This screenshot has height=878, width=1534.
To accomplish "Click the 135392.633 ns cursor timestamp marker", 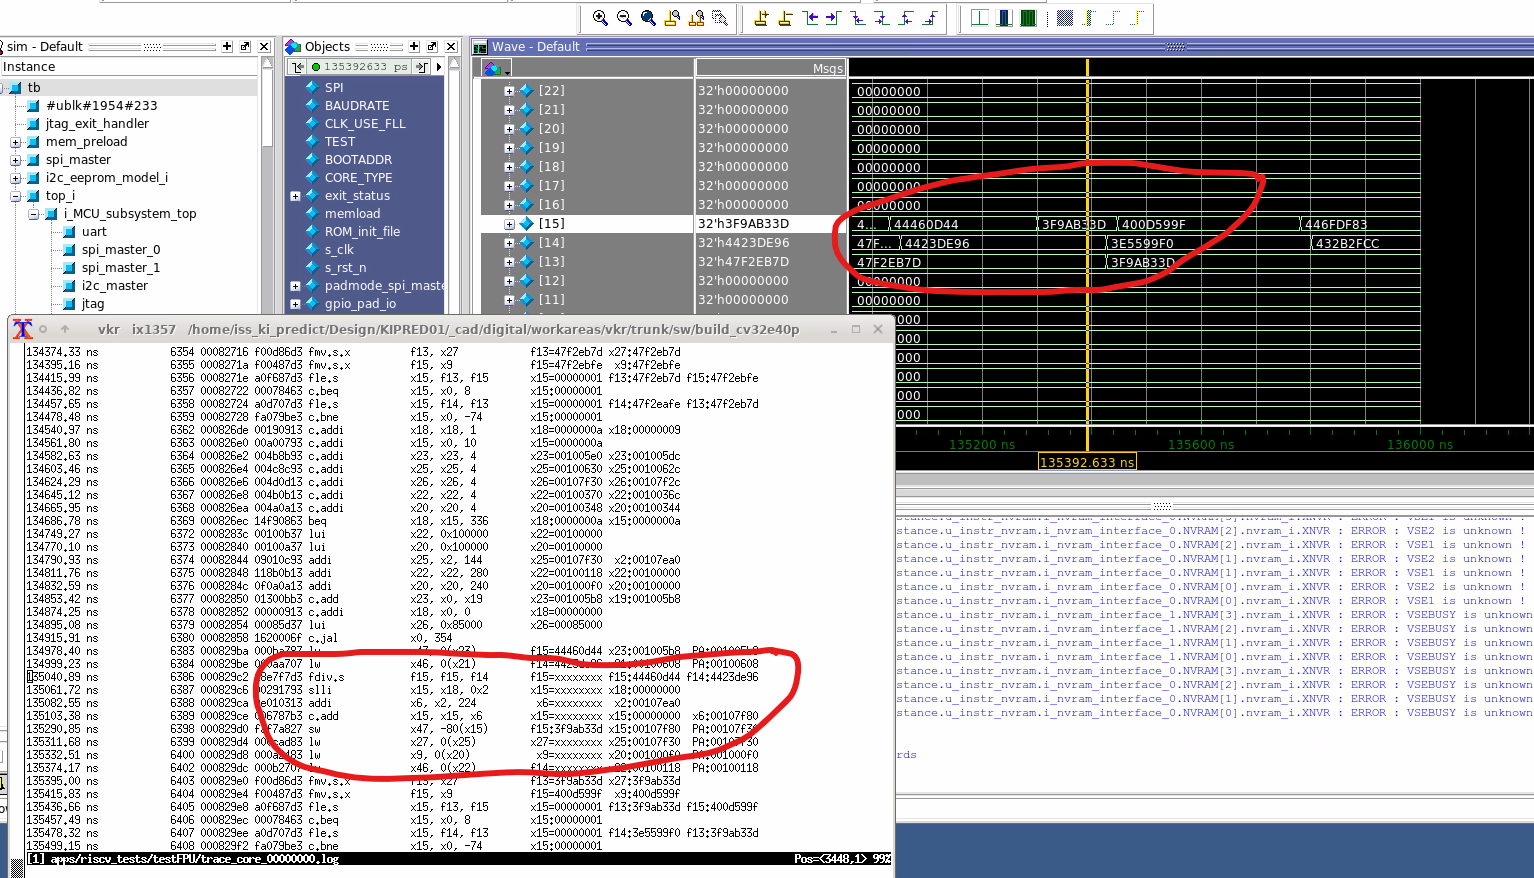I will (1086, 461).
